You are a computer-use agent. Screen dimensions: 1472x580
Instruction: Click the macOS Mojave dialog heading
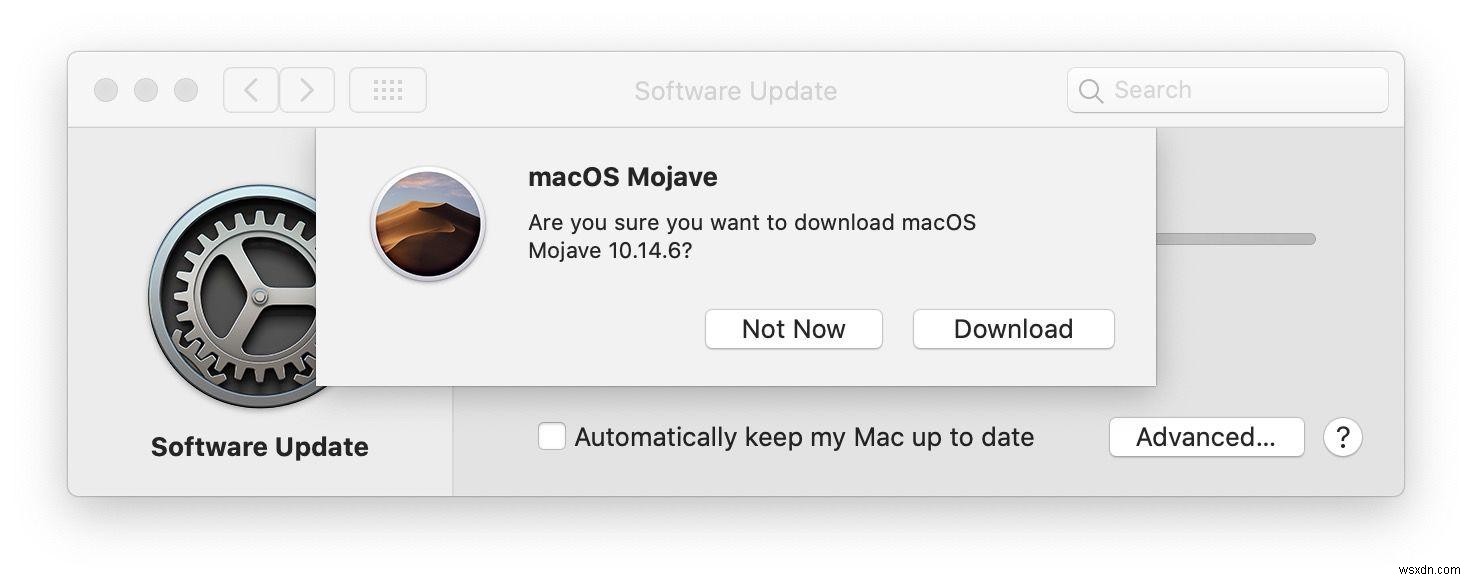tap(622, 177)
